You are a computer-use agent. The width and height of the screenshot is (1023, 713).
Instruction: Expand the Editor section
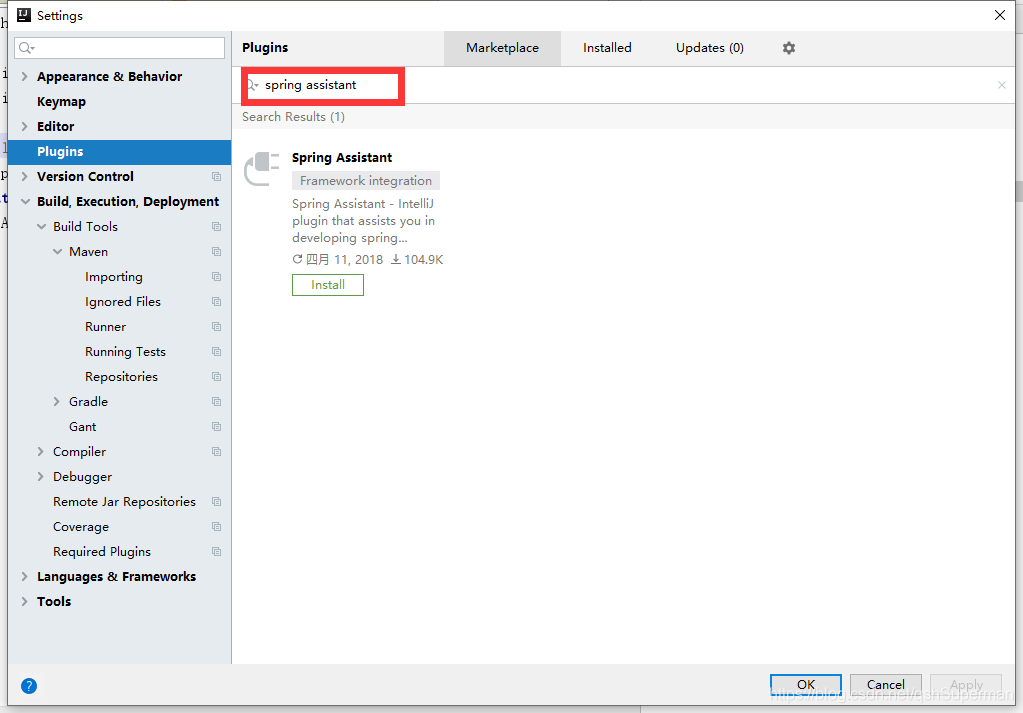pyautogui.click(x=24, y=127)
